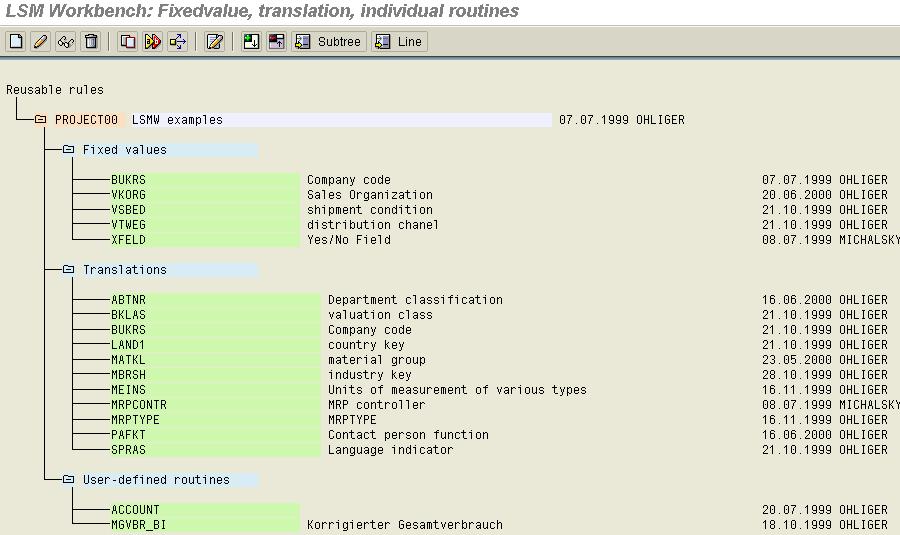Select translation ABTNR
The height and width of the screenshot is (535, 900).
point(215,300)
